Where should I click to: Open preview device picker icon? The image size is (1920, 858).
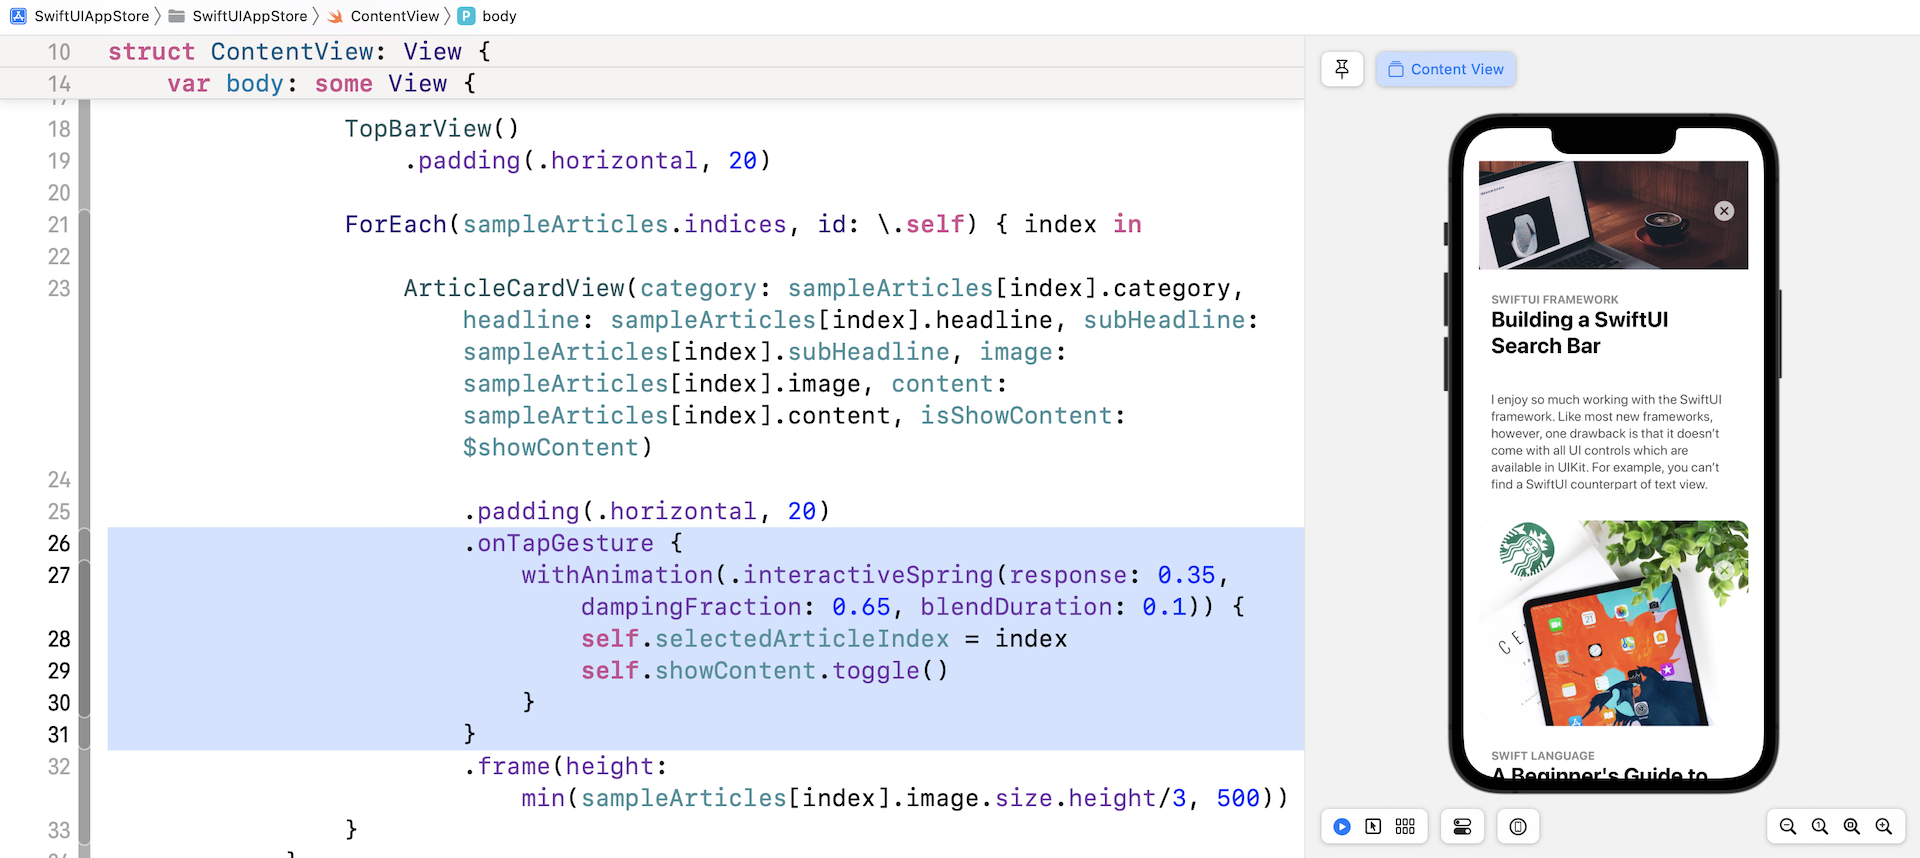coord(1518,826)
